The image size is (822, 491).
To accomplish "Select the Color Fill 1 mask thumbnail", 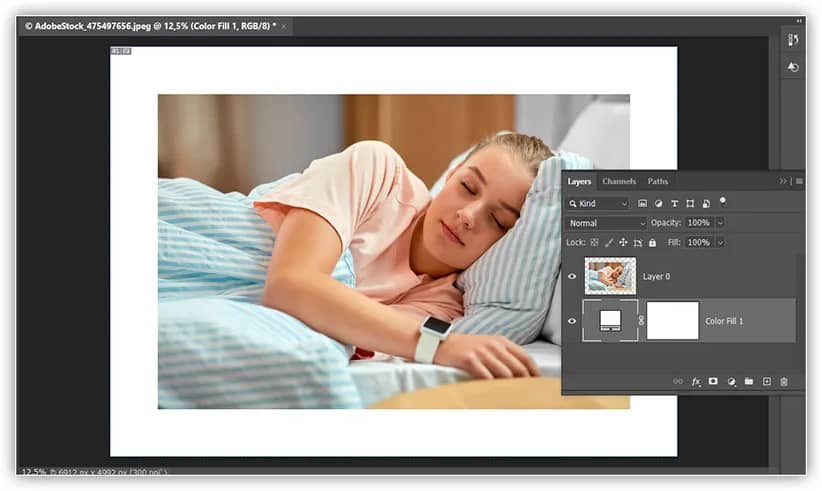I will pyautogui.click(x=672, y=321).
